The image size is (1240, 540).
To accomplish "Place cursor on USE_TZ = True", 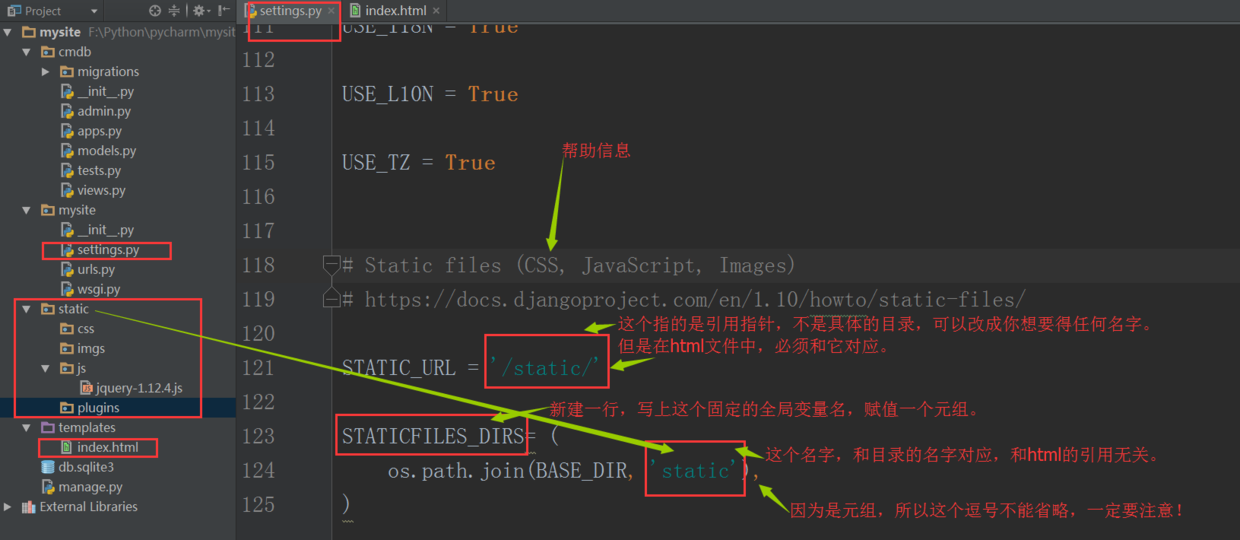I will point(418,162).
